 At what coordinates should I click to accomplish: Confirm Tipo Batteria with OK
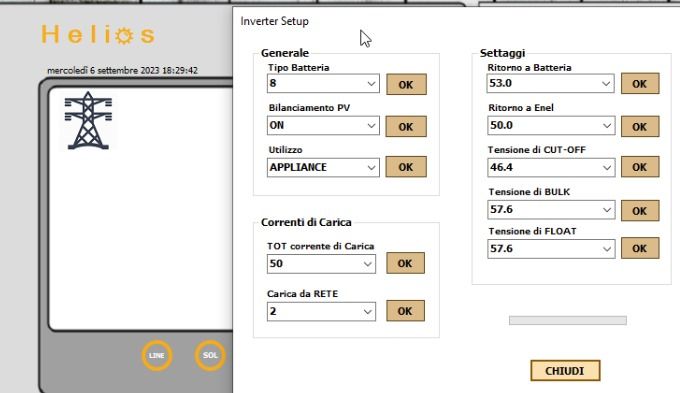point(406,84)
